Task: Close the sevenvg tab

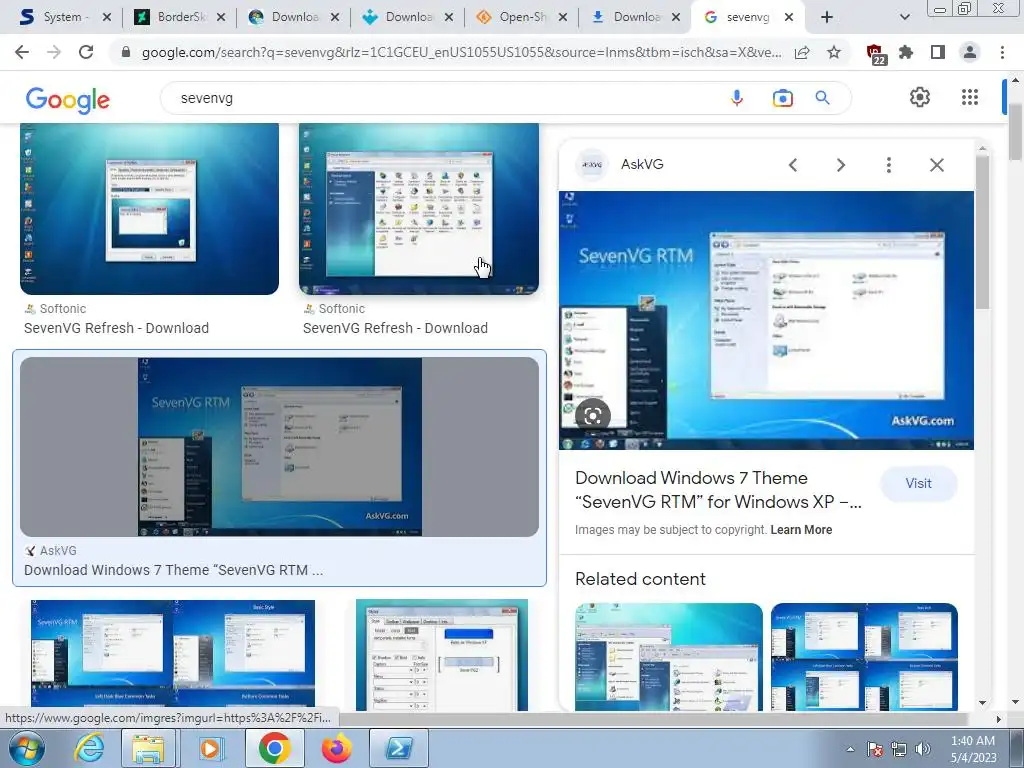Action: click(789, 17)
